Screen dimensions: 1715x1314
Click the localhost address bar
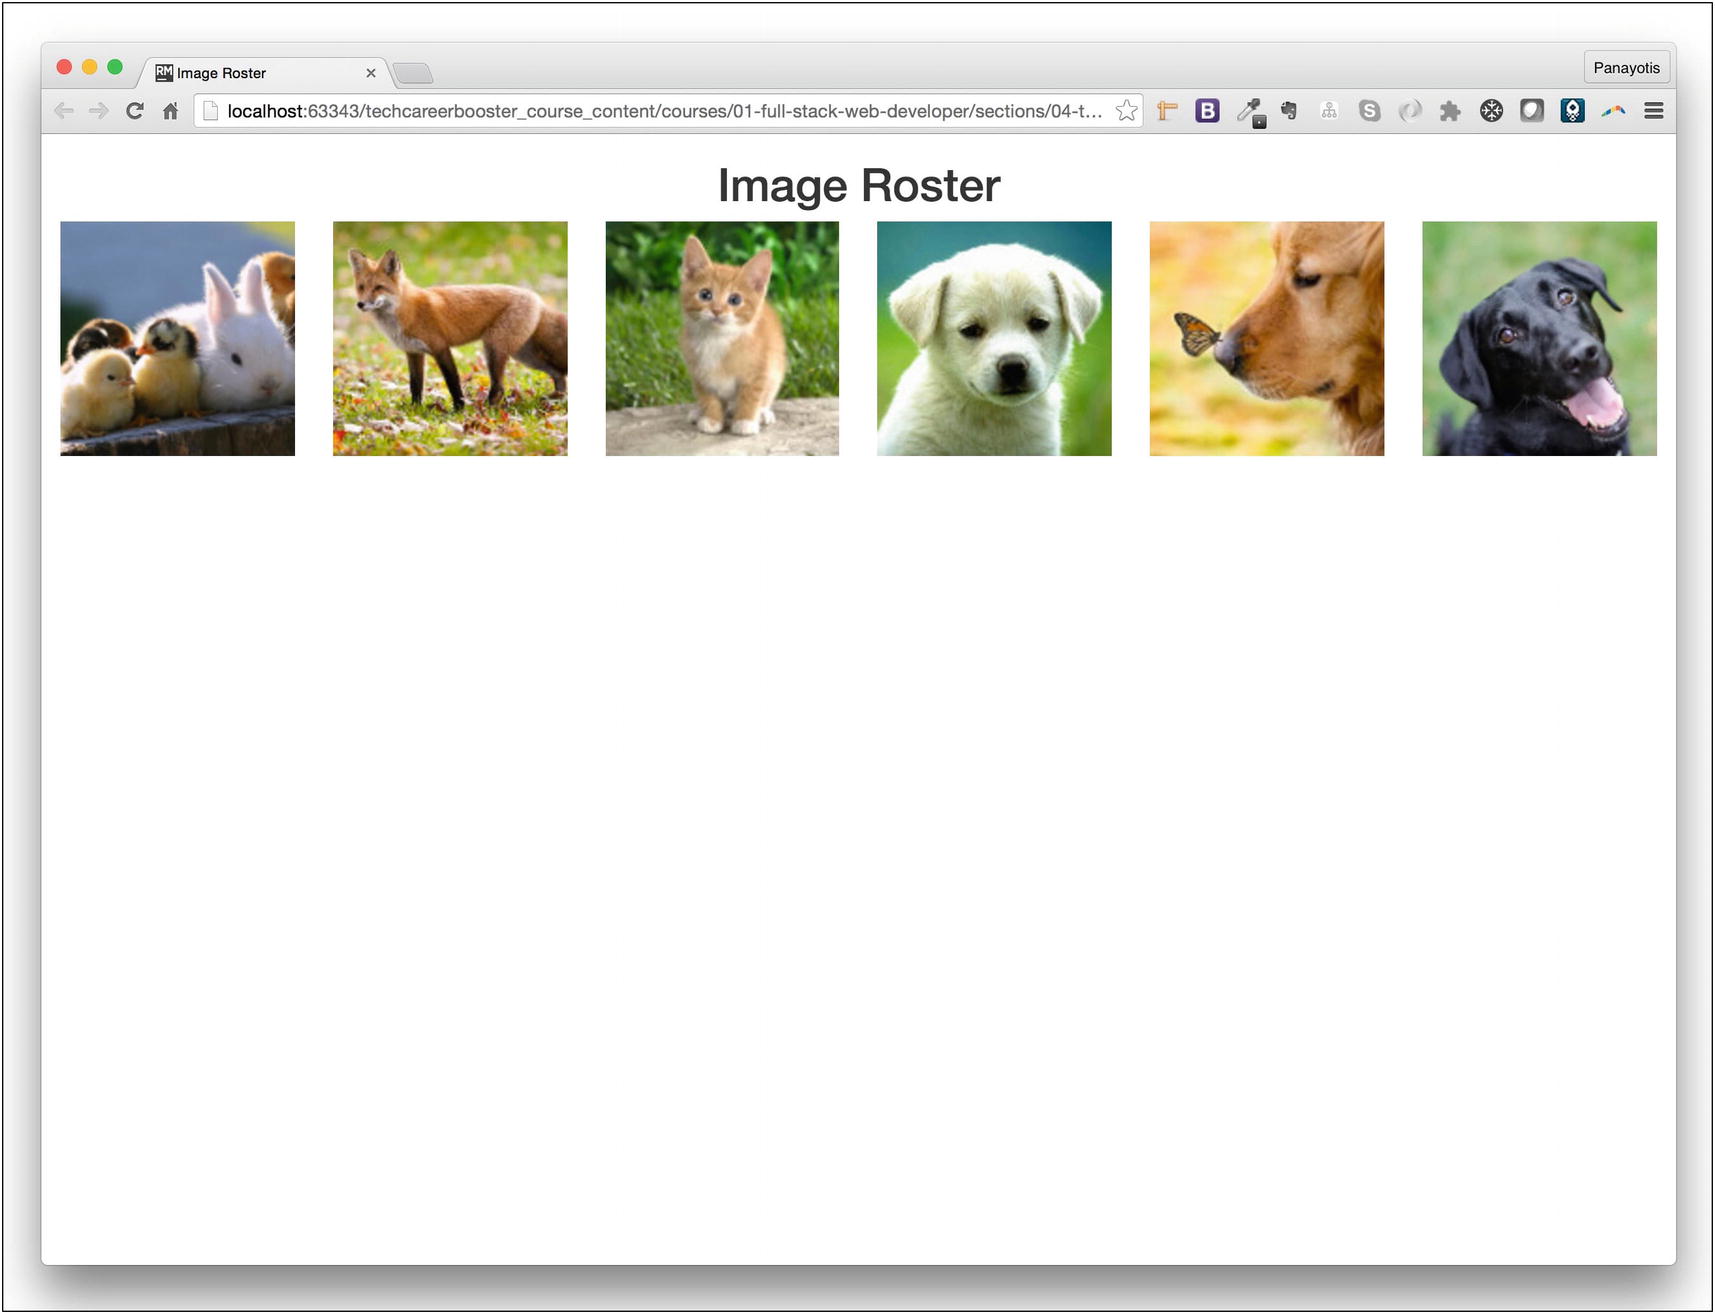tap(660, 111)
